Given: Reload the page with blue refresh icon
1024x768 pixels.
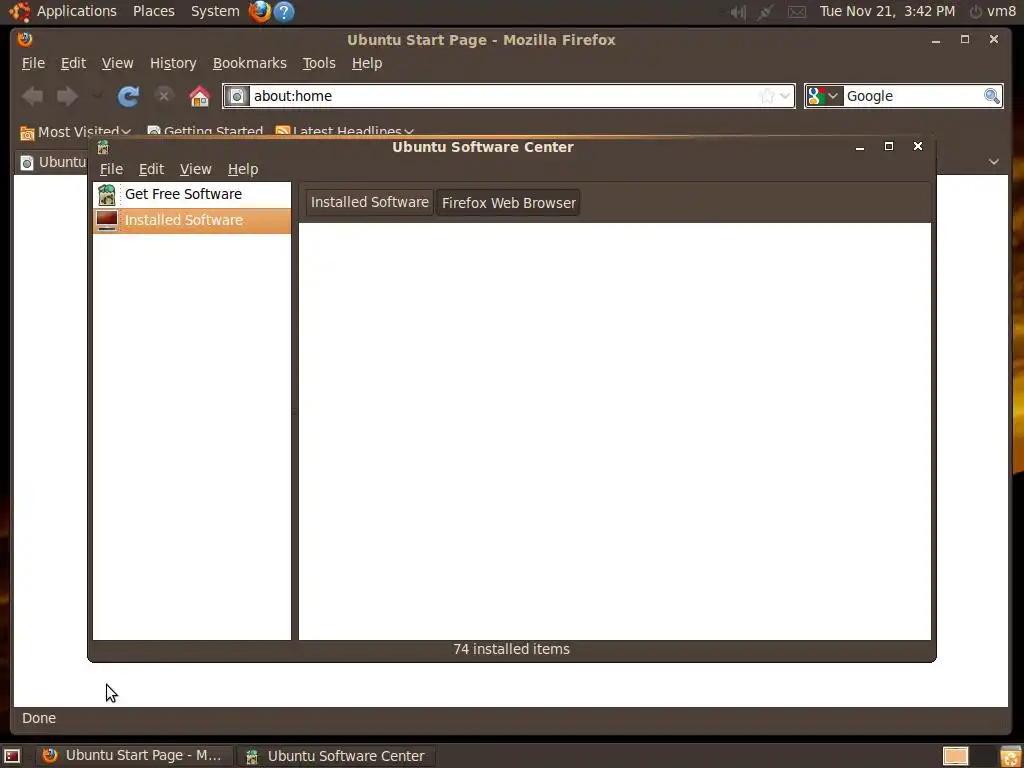Looking at the screenshot, I should click(129, 97).
